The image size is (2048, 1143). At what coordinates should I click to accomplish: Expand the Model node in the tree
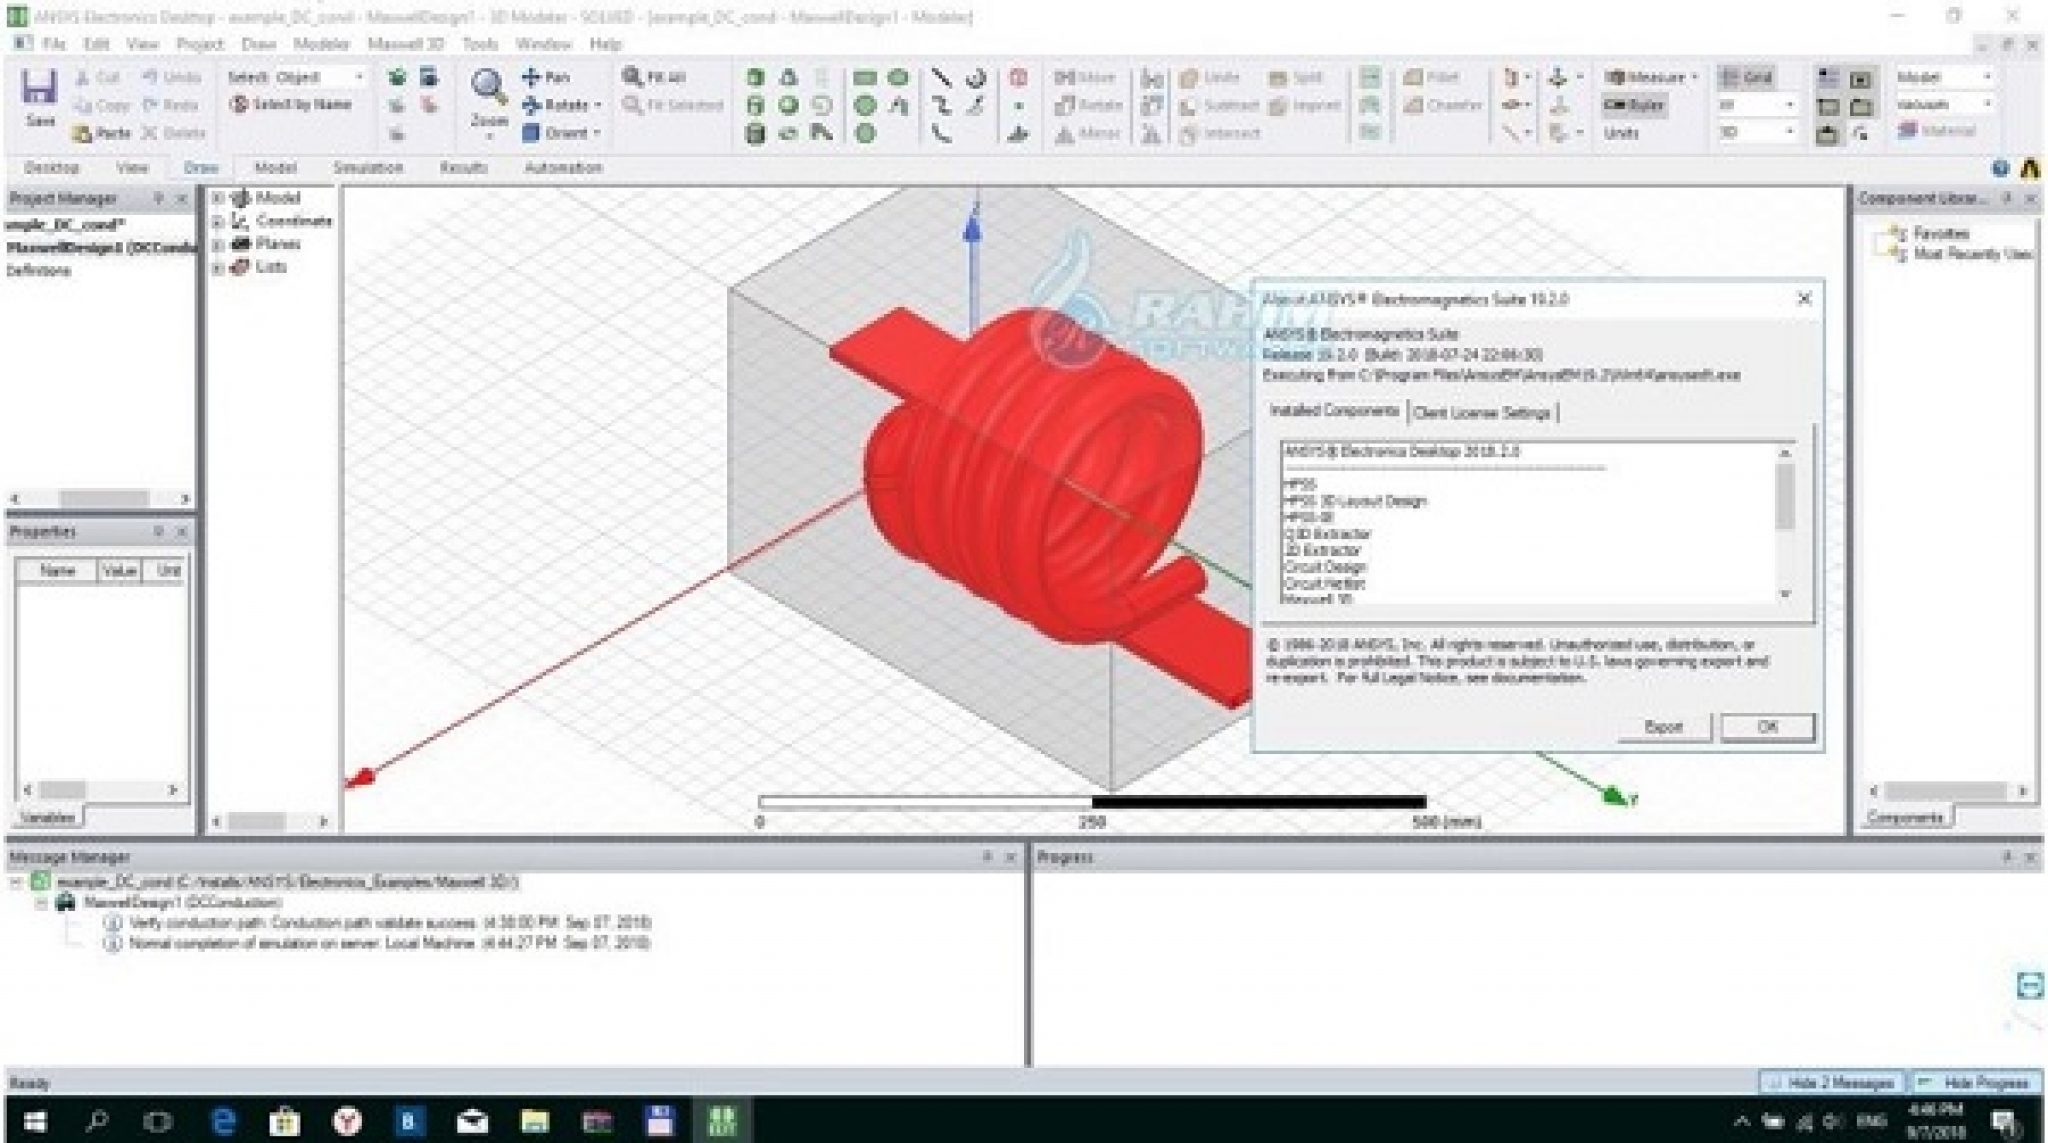(x=216, y=197)
